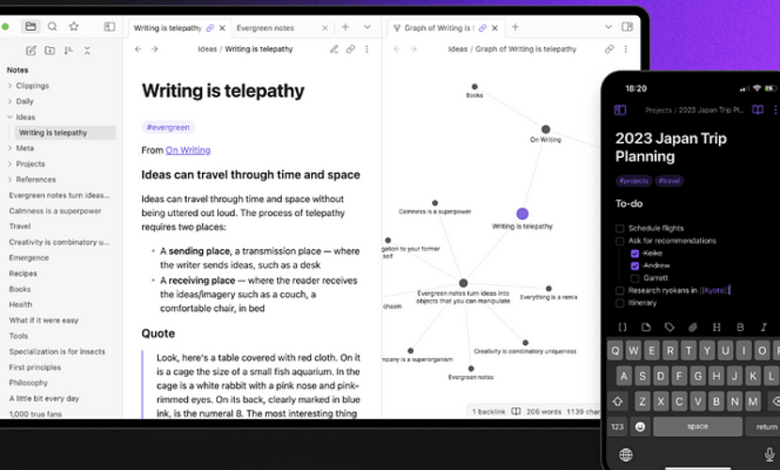Expand the Clippings folder

(10, 86)
